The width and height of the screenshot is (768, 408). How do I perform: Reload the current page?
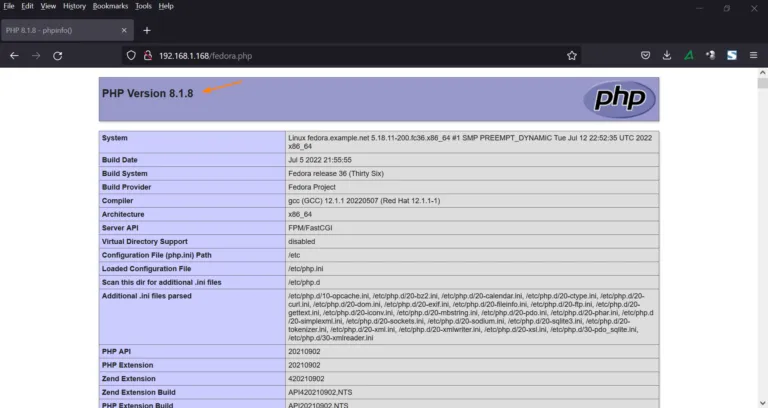click(x=57, y=56)
